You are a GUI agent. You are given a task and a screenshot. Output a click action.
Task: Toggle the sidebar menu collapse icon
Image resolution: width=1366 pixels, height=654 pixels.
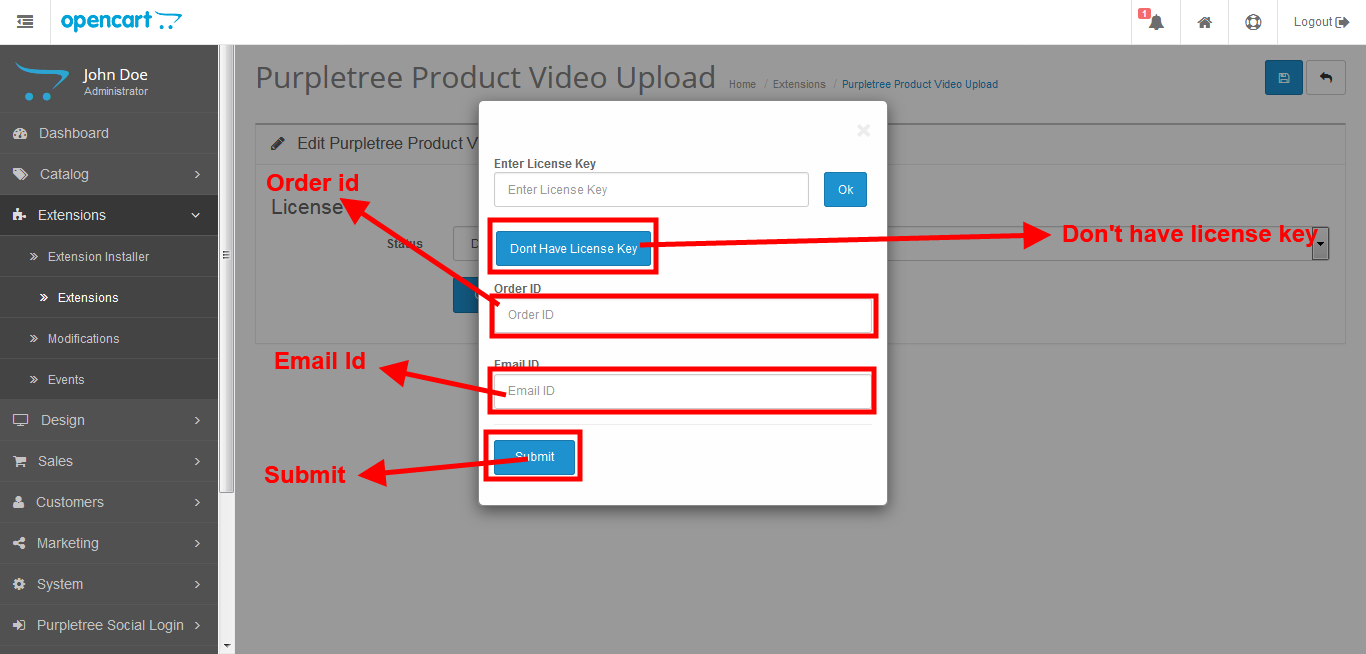(x=25, y=21)
